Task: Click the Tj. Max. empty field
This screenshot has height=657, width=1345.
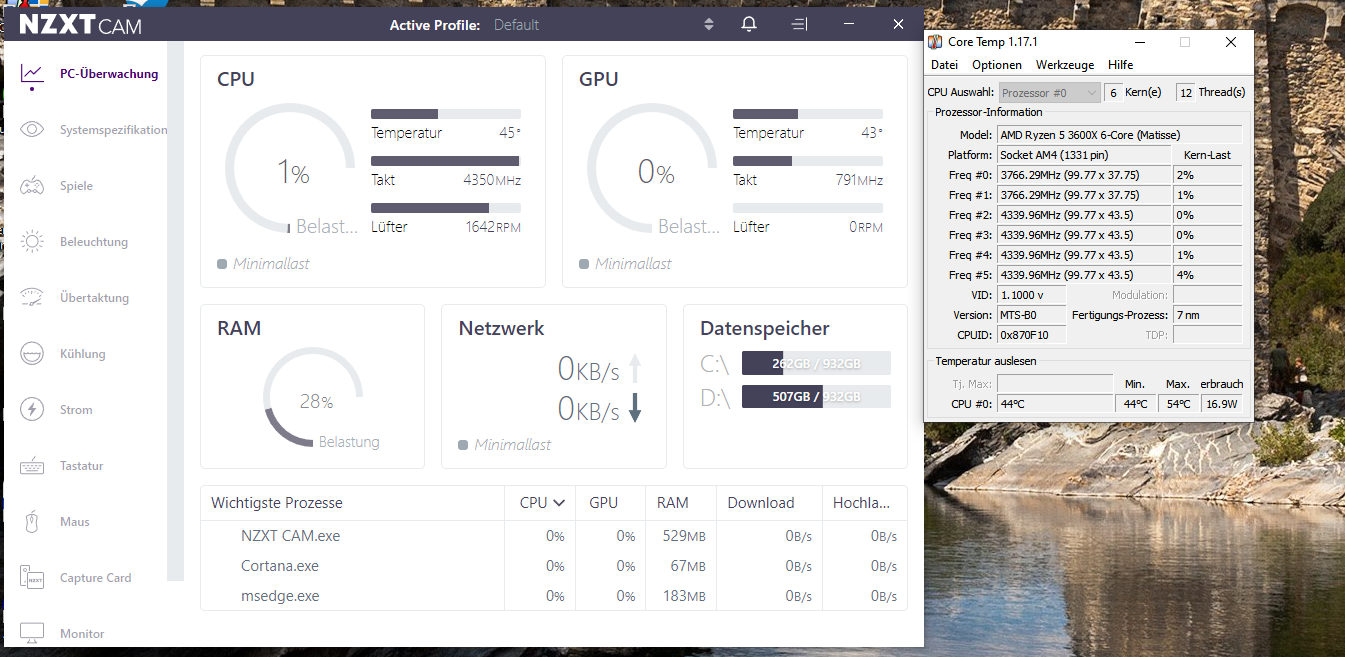Action: click(x=1055, y=384)
